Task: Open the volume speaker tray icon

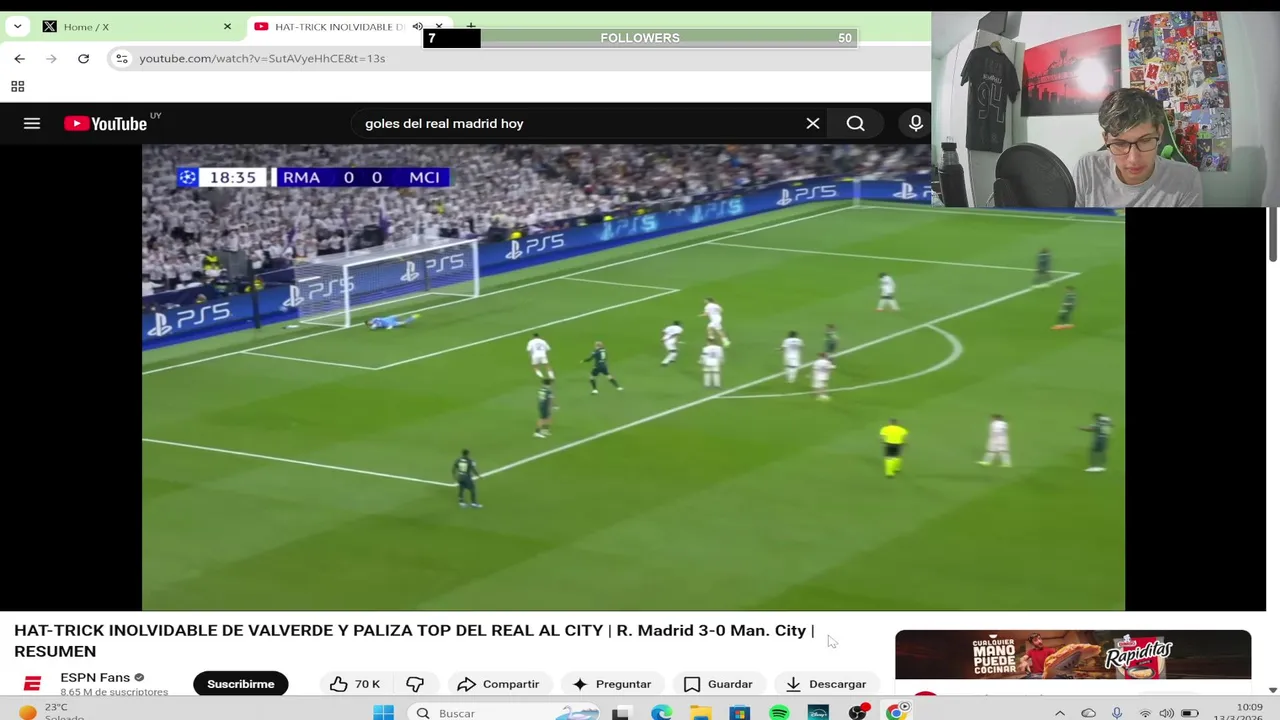Action: click(1167, 713)
